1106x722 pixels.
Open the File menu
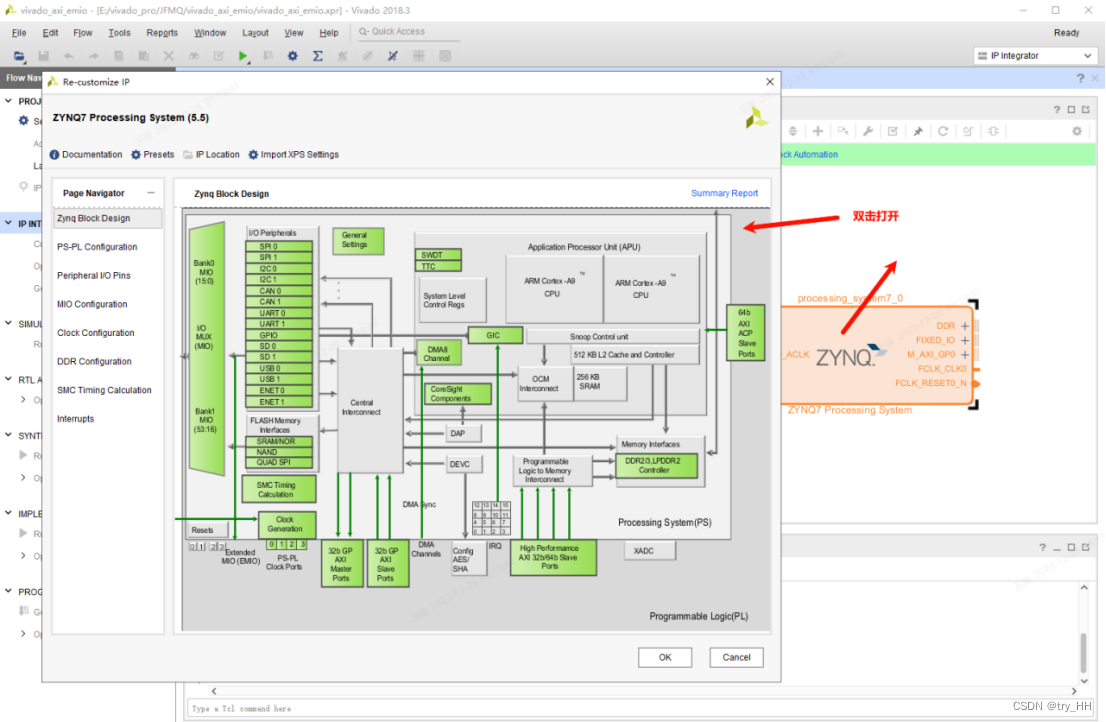pyautogui.click(x=19, y=32)
